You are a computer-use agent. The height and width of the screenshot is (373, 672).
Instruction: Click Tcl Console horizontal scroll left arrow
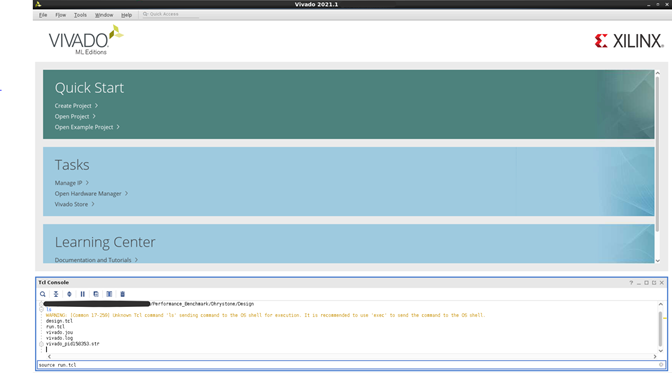tap(49, 357)
